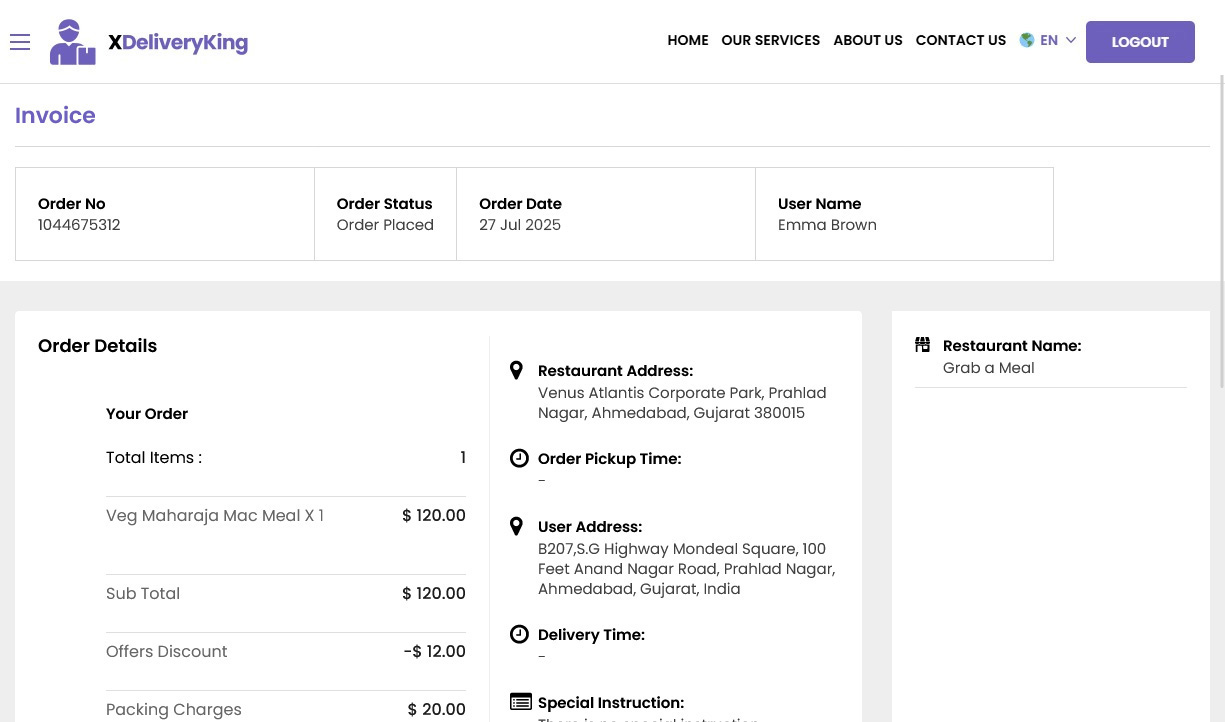Click the Veg Maharaja Mac Meal item

(x=214, y=516)
